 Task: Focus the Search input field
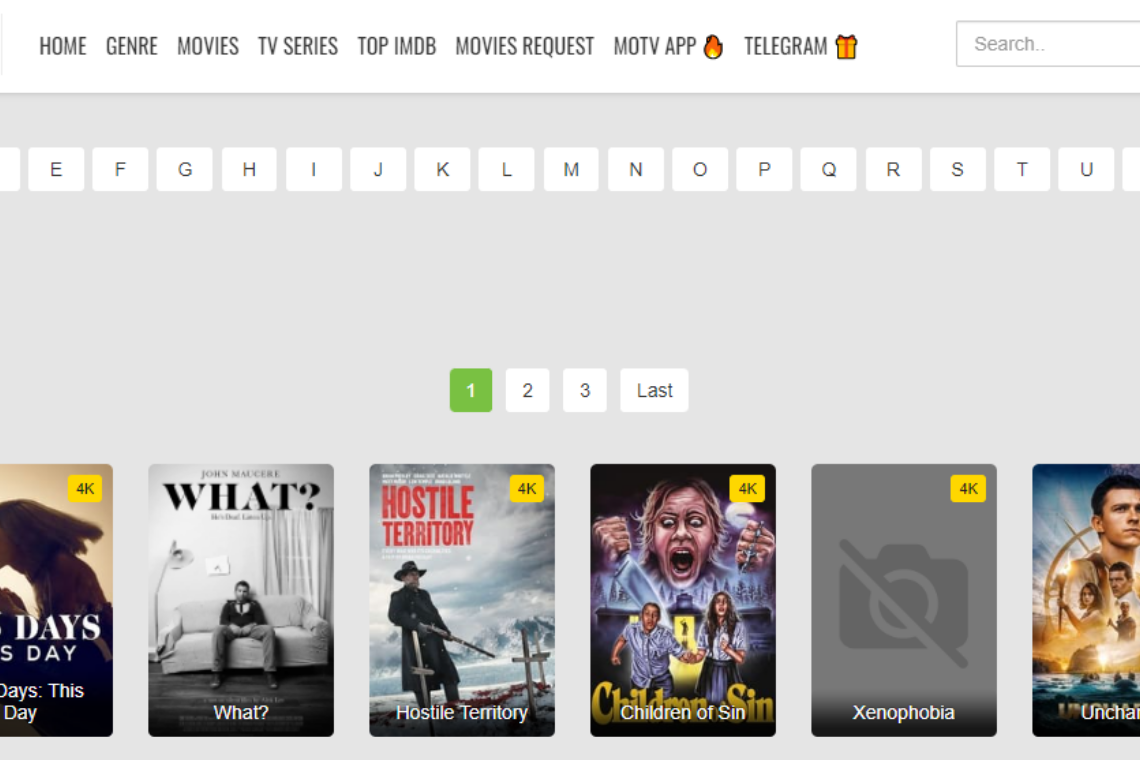[1048, 44]
